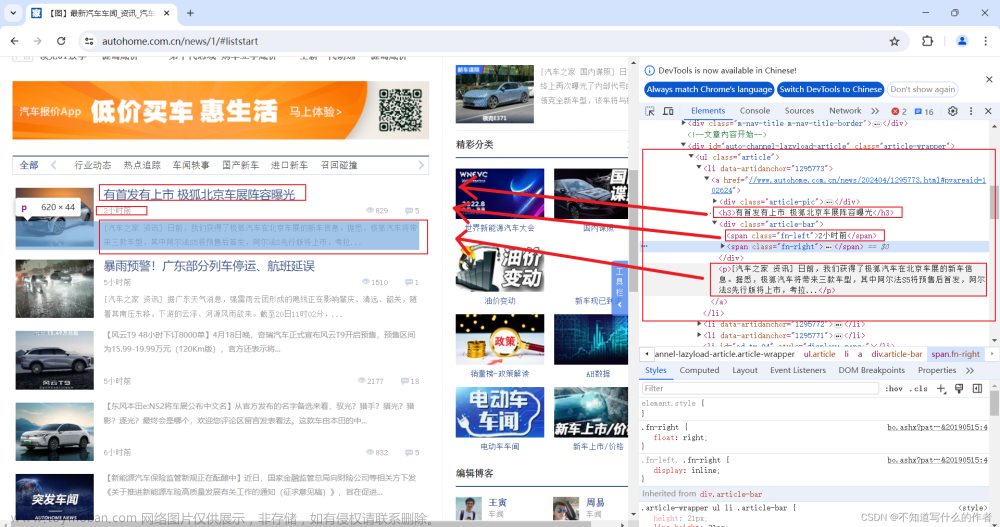
Task: View site information icon in address bar
Action: pyautogui.click(x=89, y=41)
